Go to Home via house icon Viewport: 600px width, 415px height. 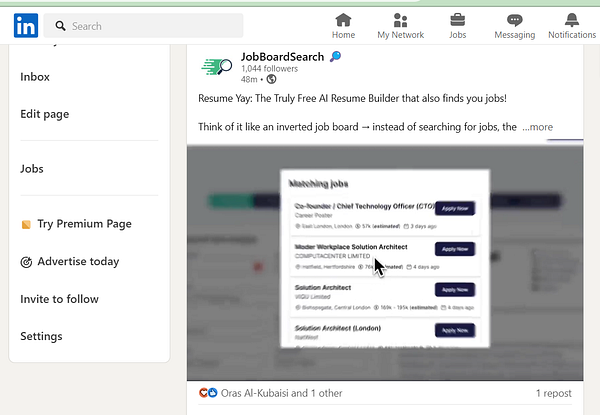pyautogui.click(x=343, y=20)
